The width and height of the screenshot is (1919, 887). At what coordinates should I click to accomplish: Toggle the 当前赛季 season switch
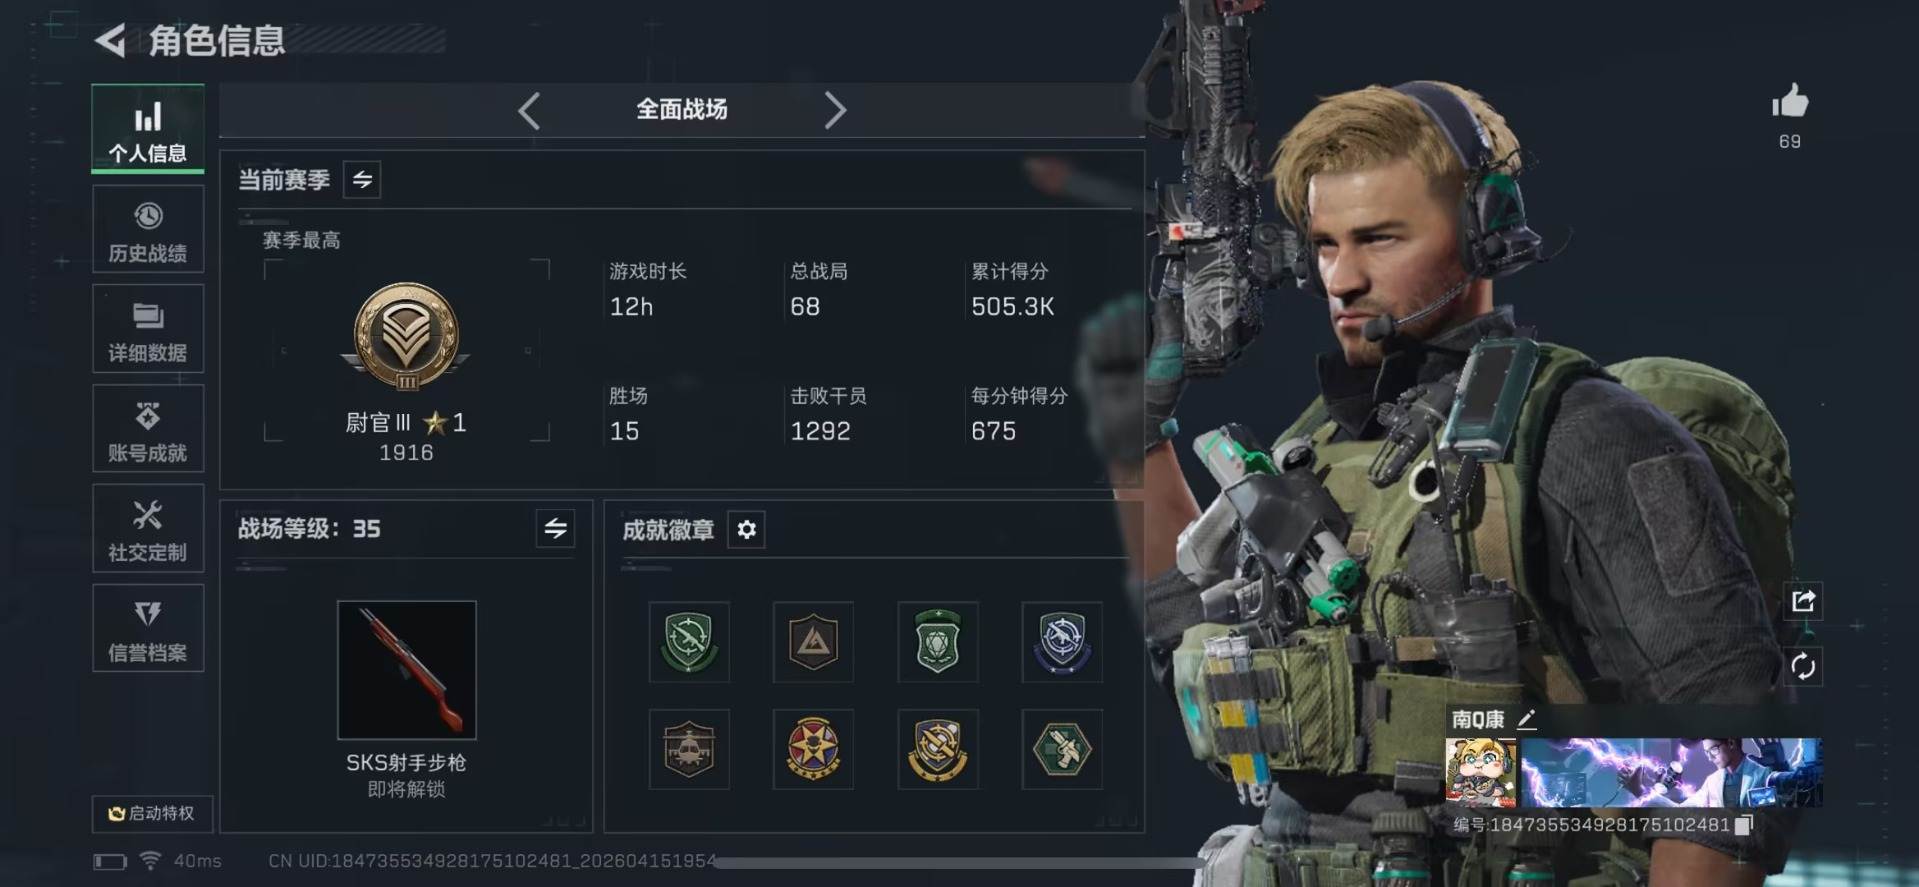click(x=362, y=180)
